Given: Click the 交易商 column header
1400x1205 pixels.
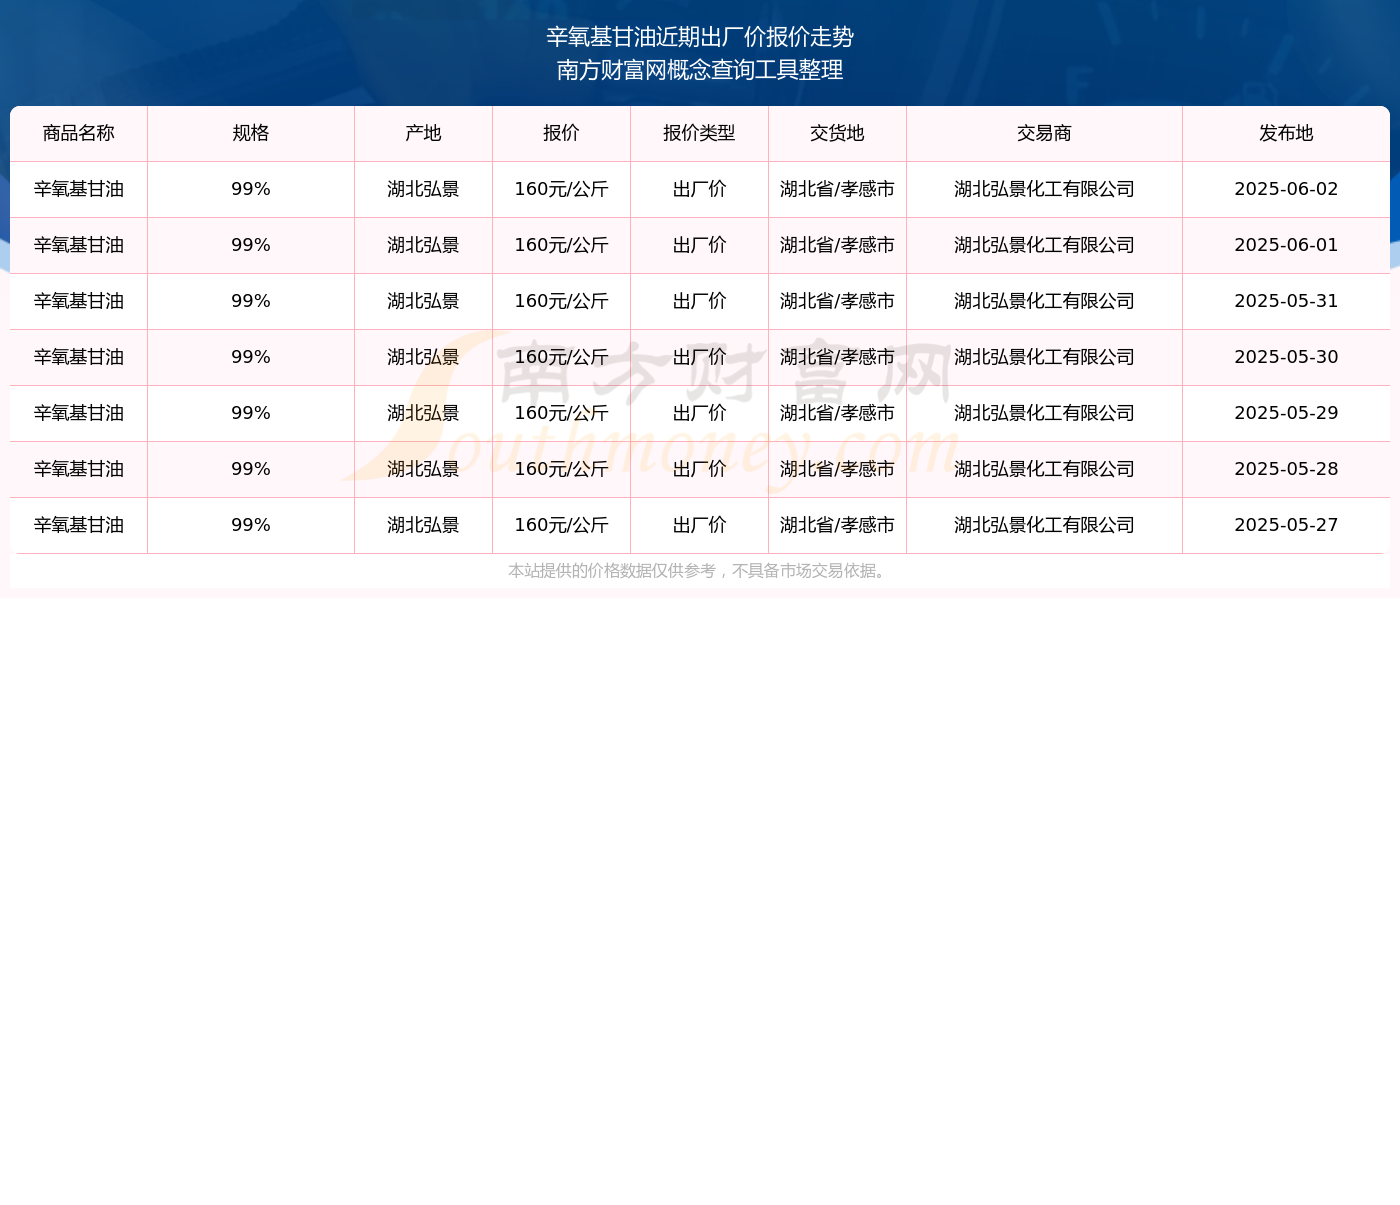Looking at the screenshot, I should click(1044, 134).
